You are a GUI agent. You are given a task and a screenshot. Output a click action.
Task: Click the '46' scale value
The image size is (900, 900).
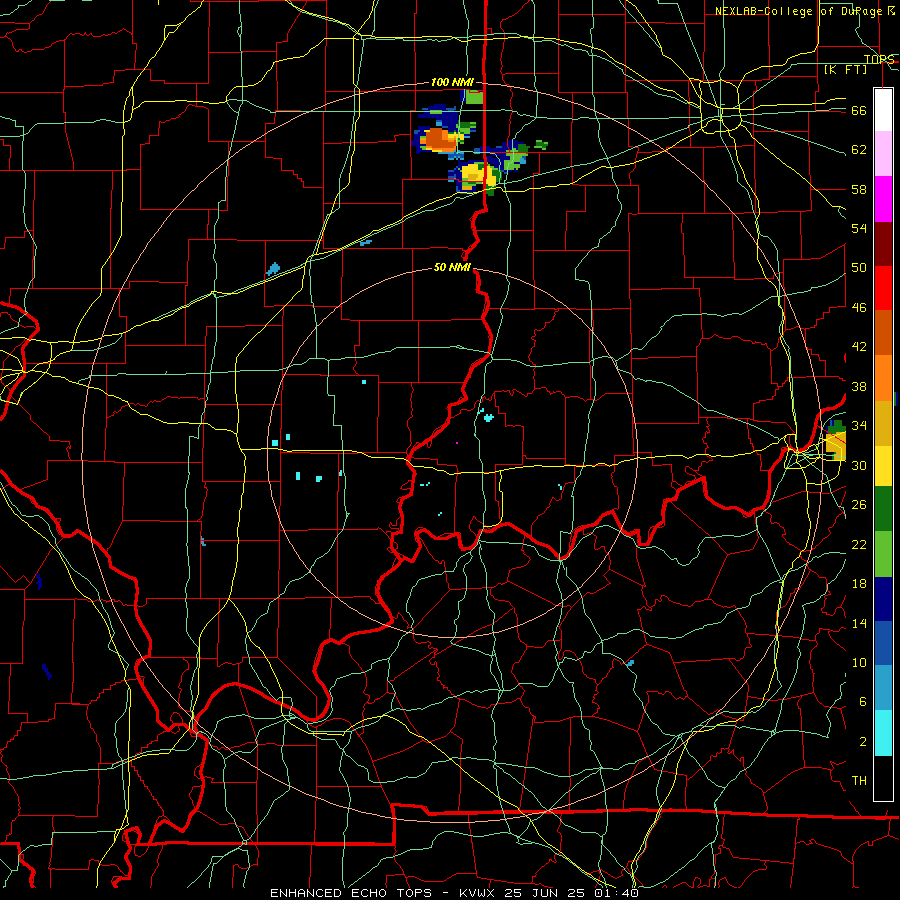coord(859,308)
